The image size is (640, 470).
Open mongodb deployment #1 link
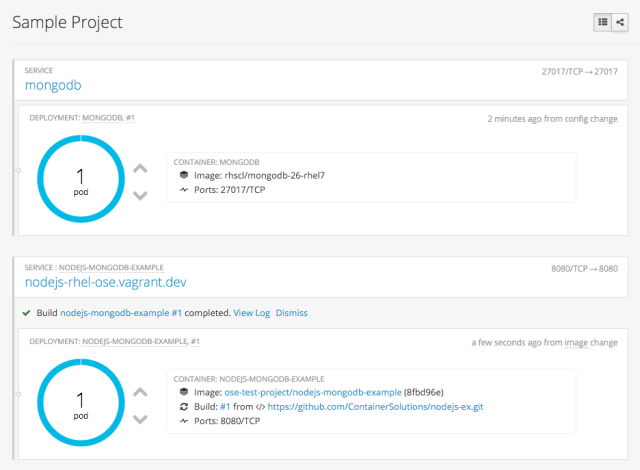point(130,118)
